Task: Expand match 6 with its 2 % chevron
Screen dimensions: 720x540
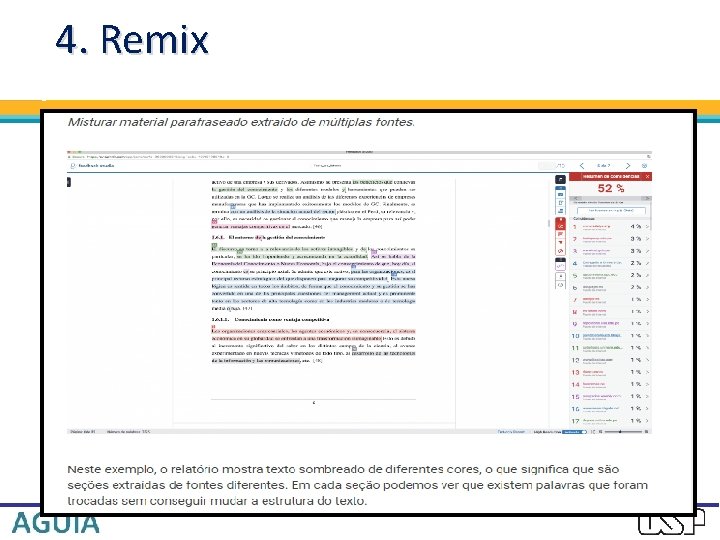Action: pos(647,287)
